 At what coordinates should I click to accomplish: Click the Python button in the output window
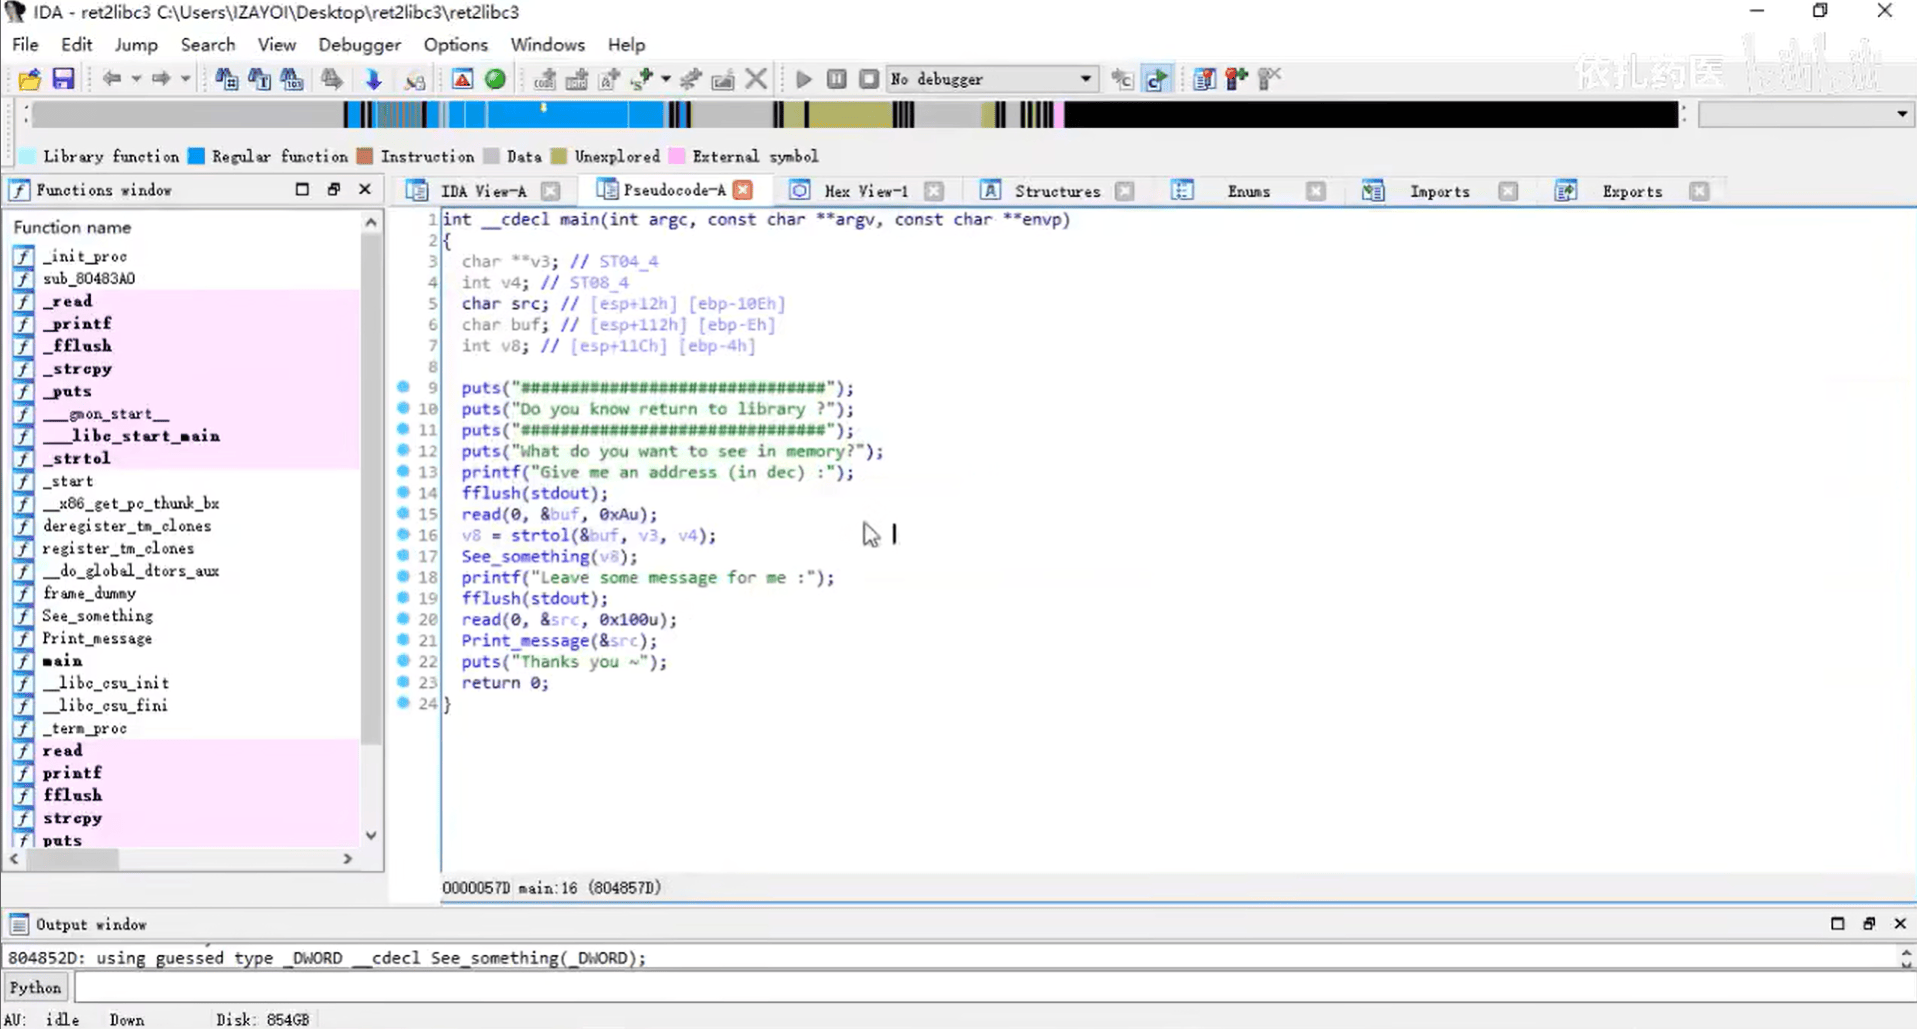[36, 988]
